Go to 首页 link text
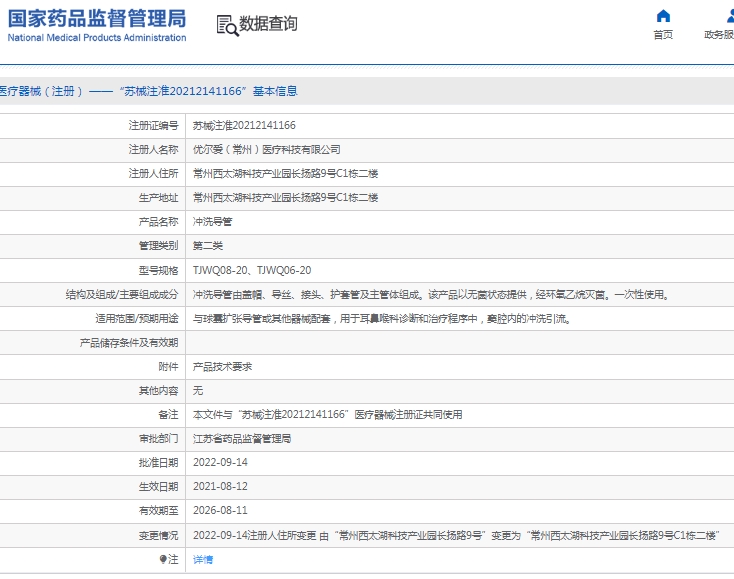Viewport: 734px width, 579px height. (663, 35)
